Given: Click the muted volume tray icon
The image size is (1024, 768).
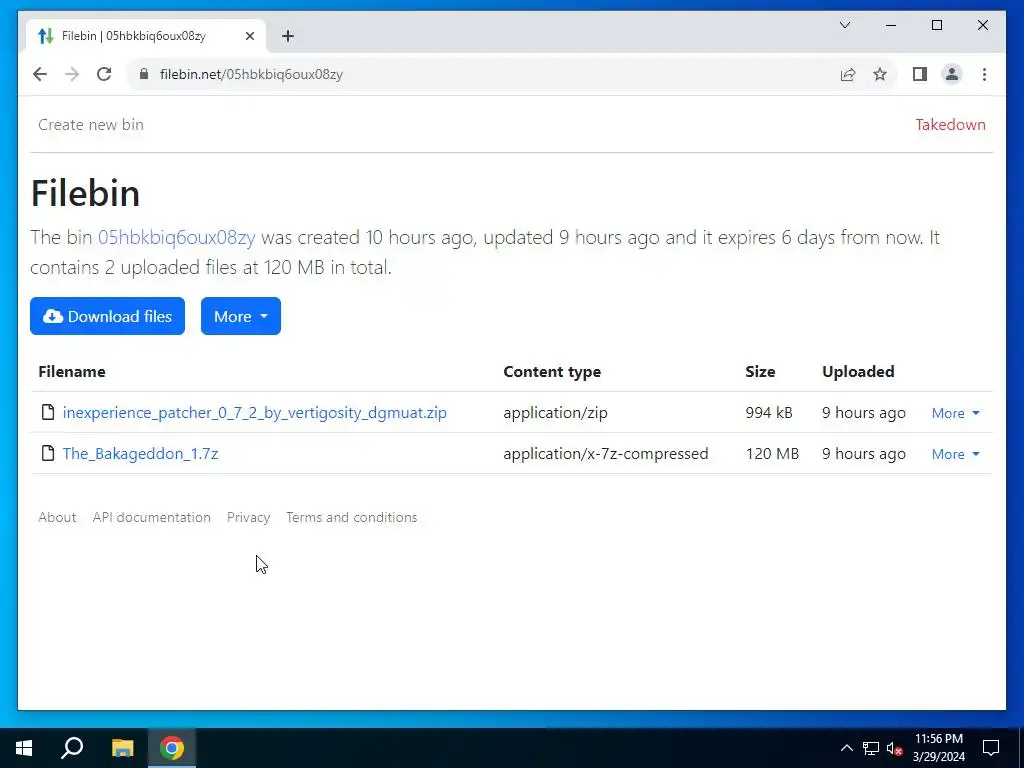Looking at the screenshot, I should 894,748.
